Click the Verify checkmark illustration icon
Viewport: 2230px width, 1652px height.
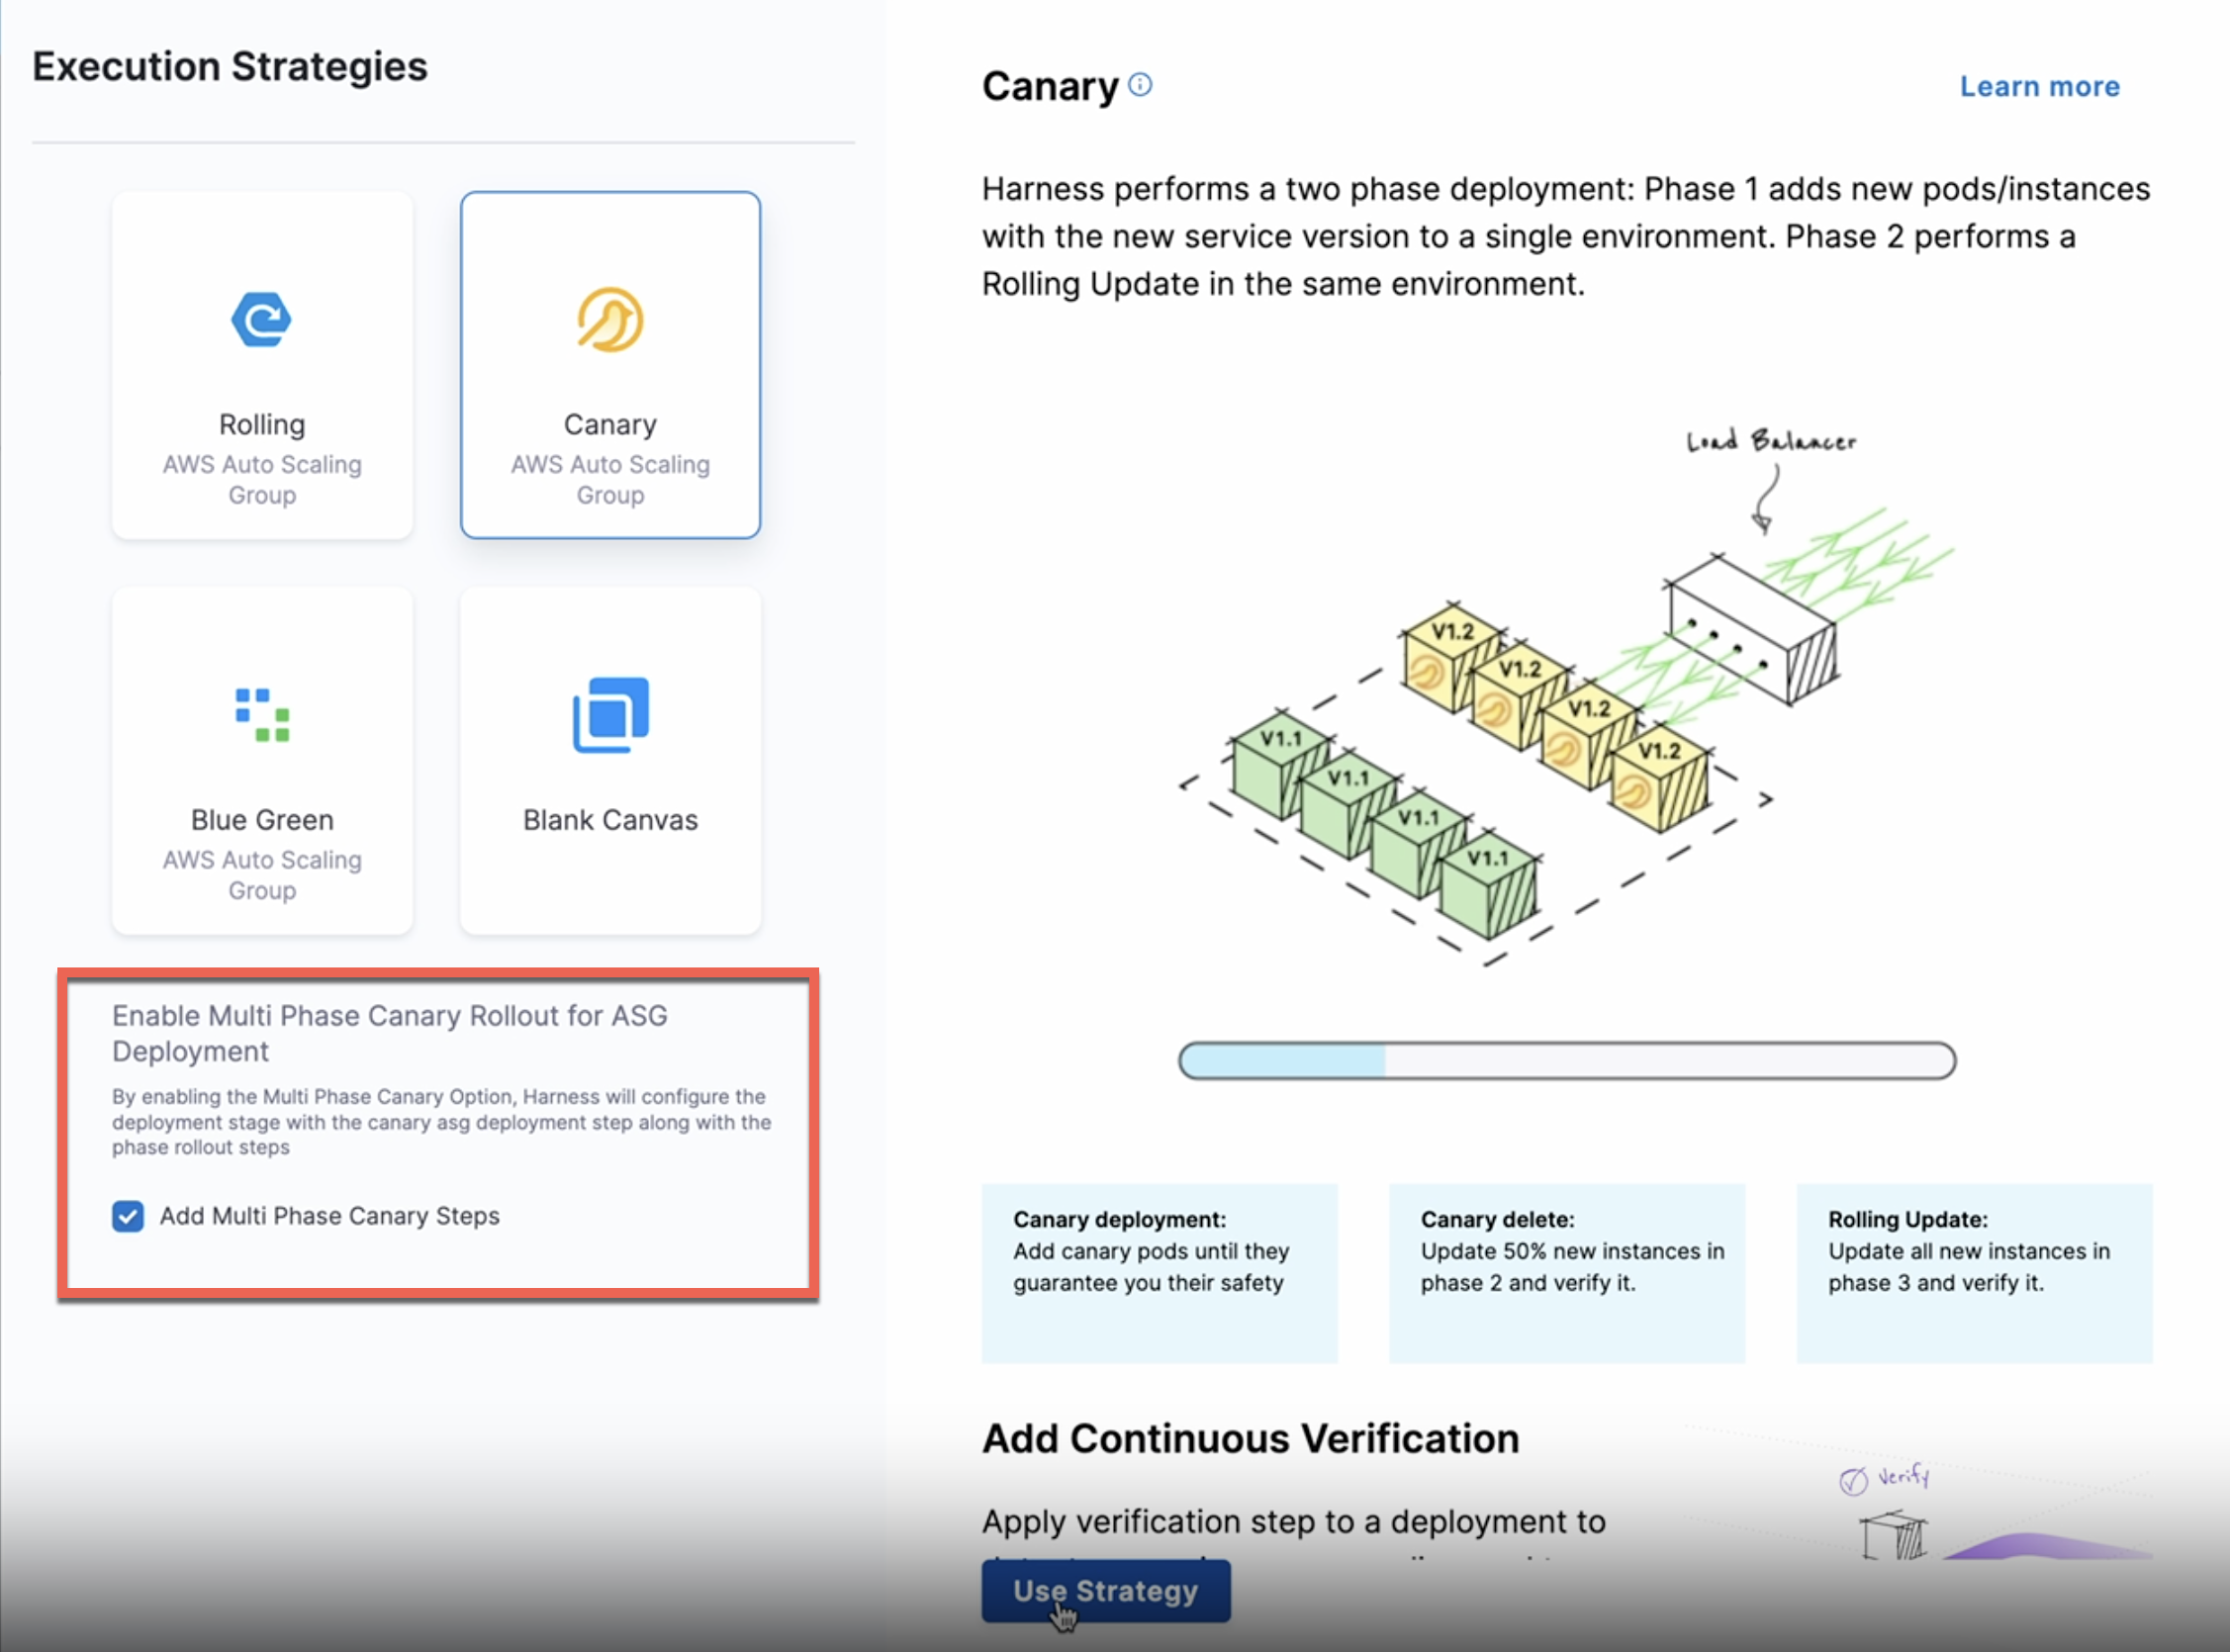(1853, 1481)
